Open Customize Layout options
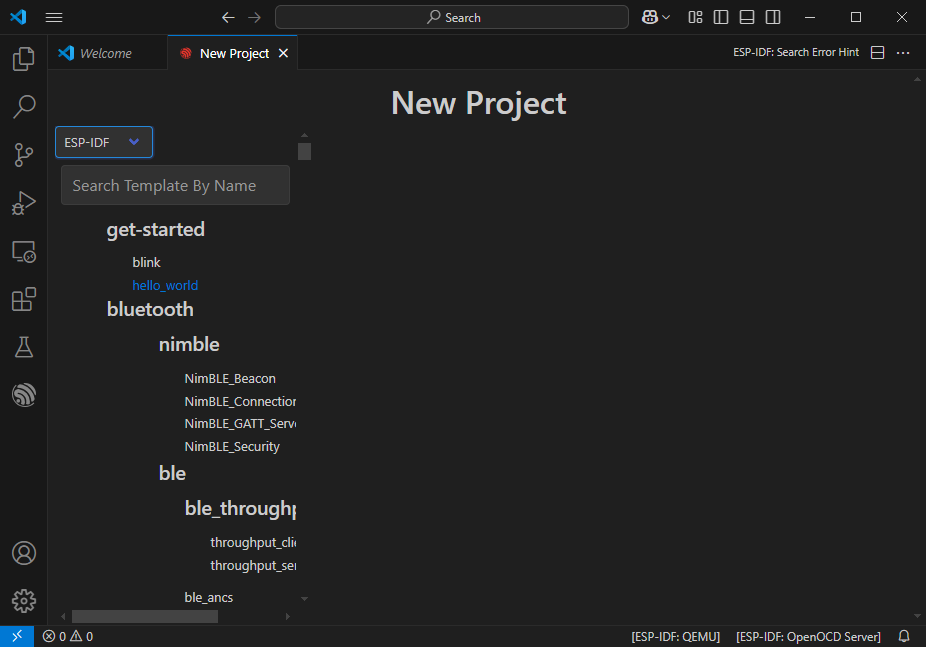 [x=695, y=17]
